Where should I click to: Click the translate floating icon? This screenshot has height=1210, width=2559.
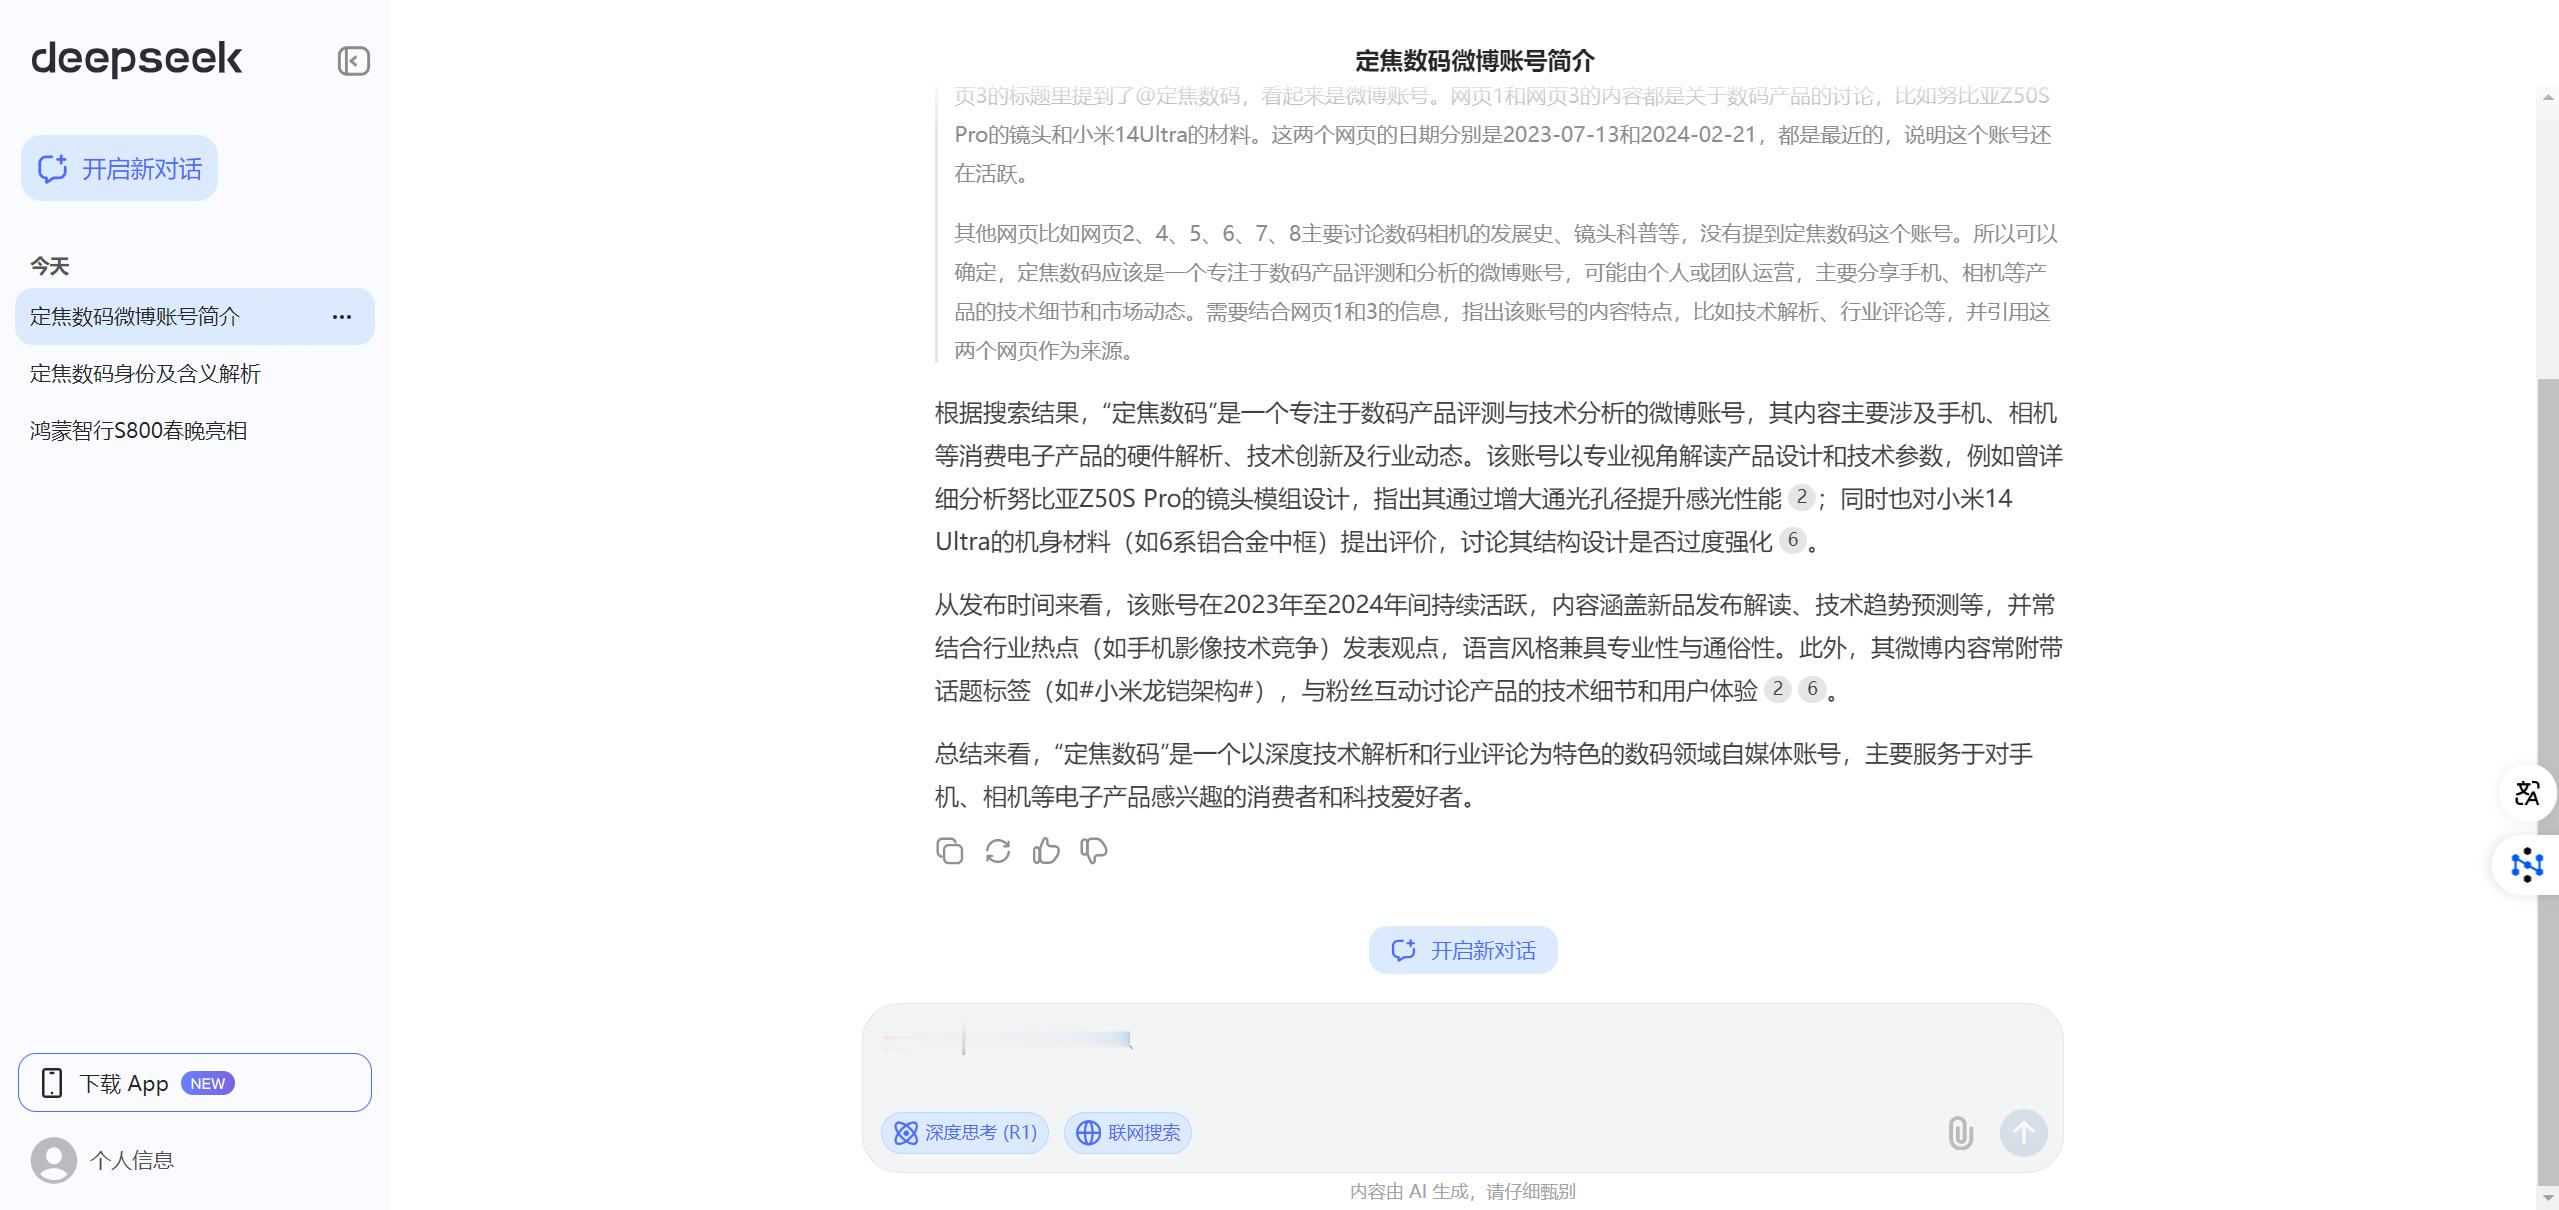pos(2527,793)
